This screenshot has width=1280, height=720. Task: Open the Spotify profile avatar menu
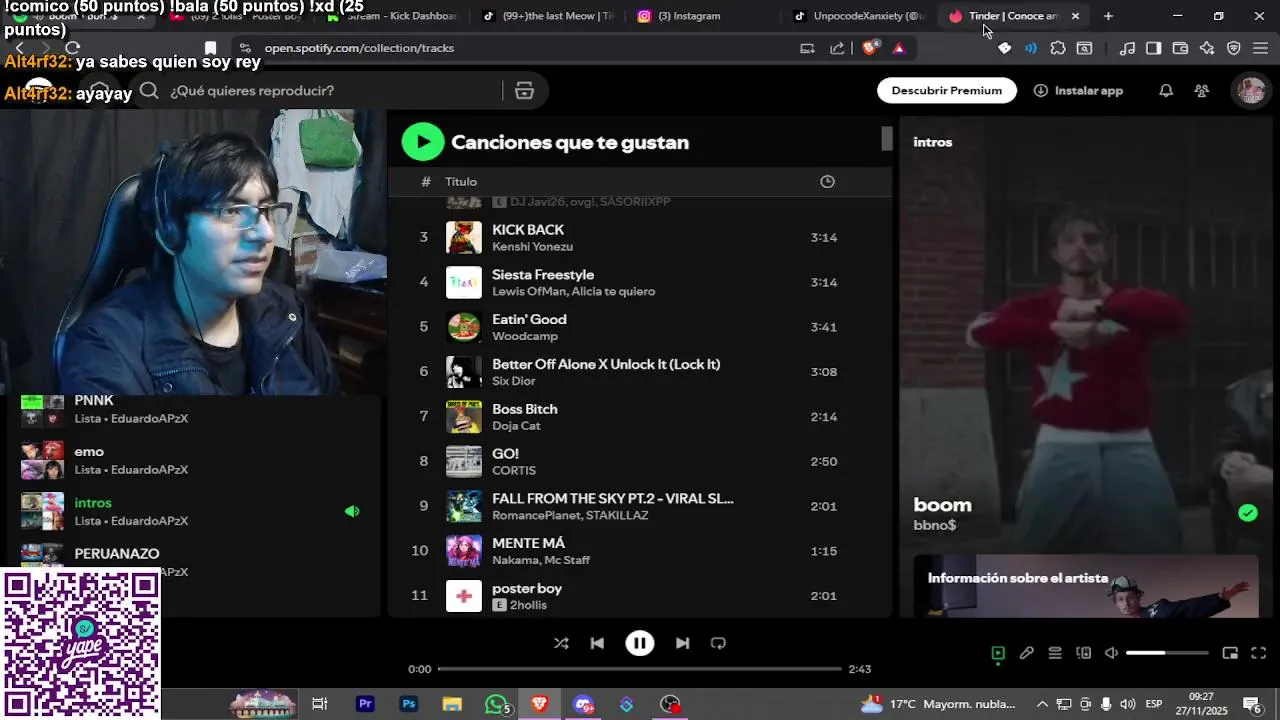coord(1251,90)
